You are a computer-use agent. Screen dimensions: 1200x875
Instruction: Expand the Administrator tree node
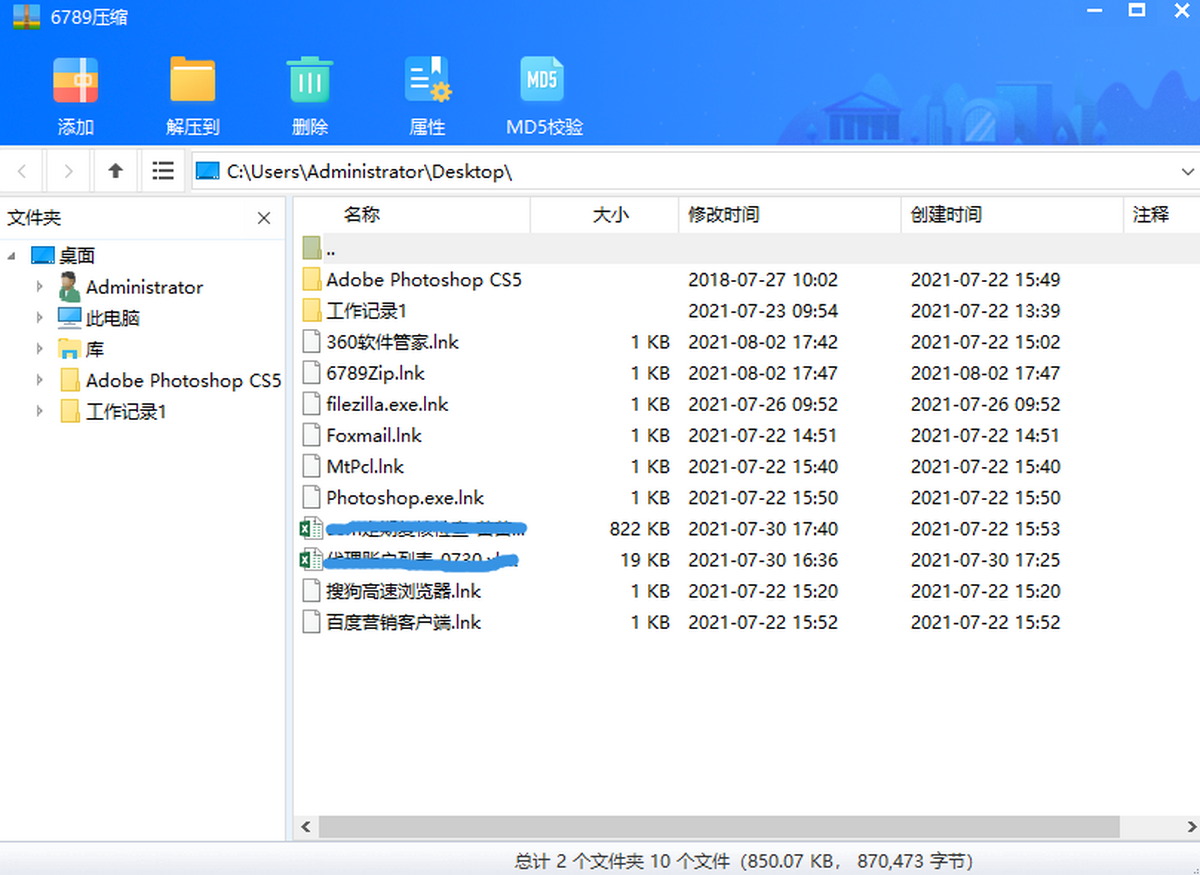[39, 287]
